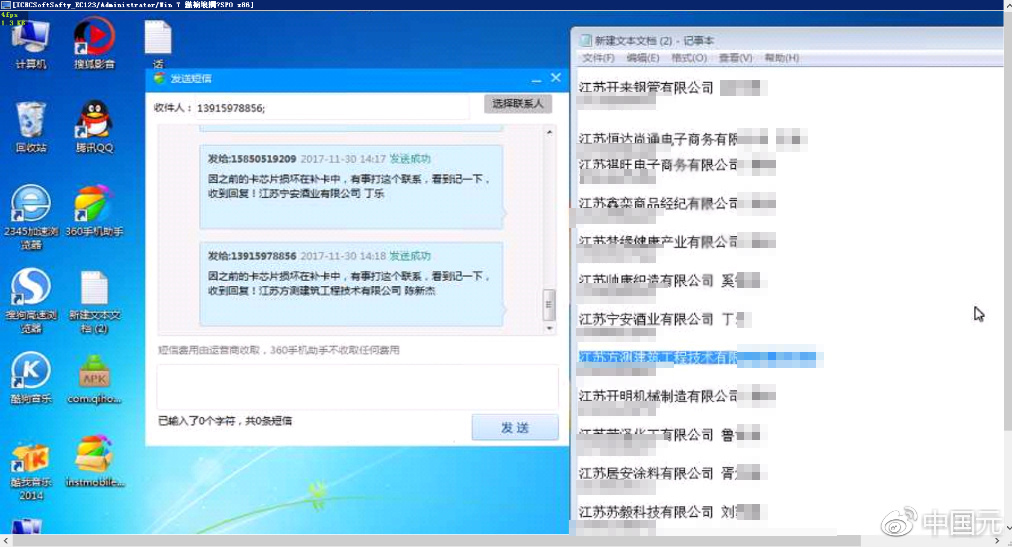Screen dimensions: 1012x547
Task: Close the 发送短信 window
Action: (556, 78)
